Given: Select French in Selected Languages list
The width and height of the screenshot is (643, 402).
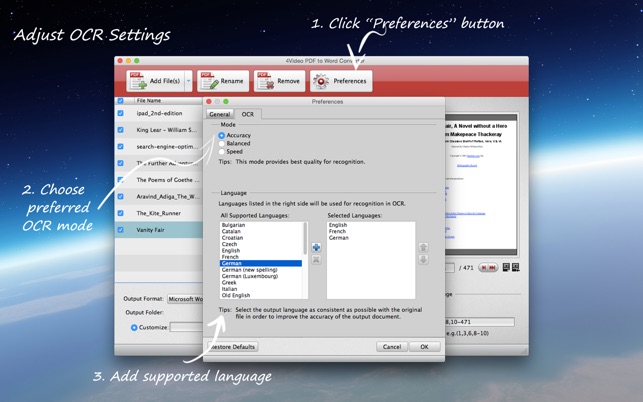Looking at the screenshot, I should coord(337,231).
